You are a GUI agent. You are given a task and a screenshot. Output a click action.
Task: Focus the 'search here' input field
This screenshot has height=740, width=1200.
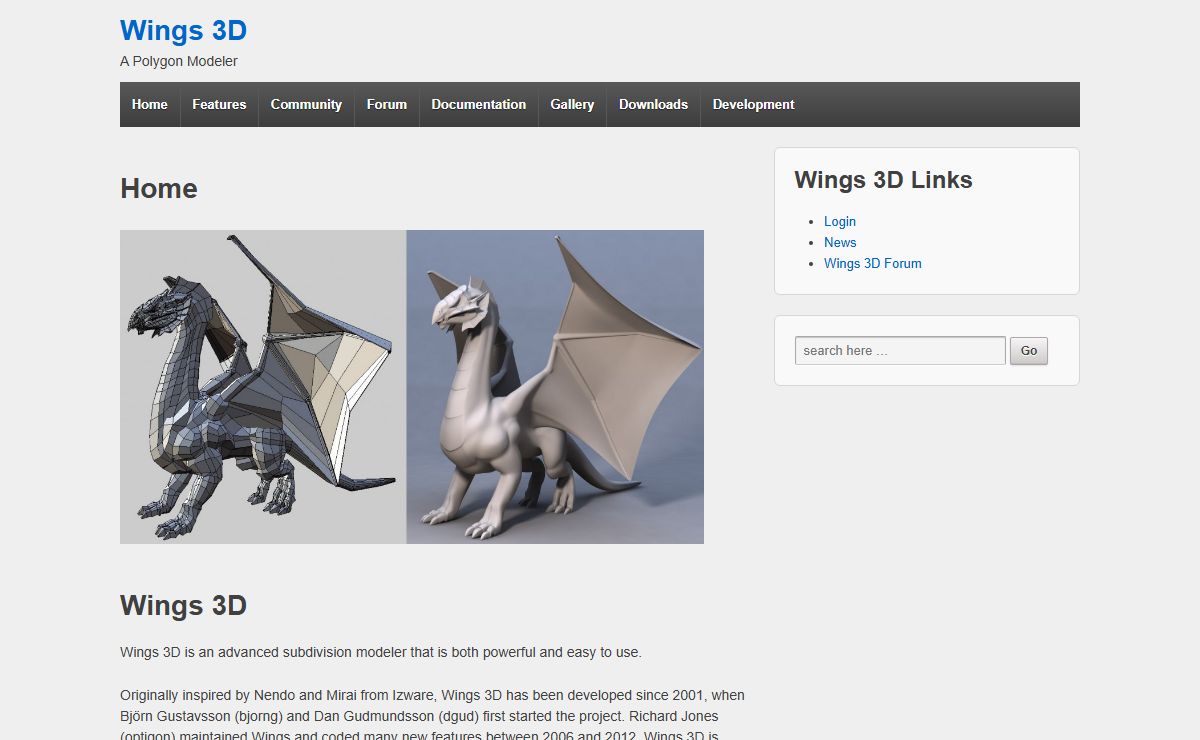pos(900,350)
